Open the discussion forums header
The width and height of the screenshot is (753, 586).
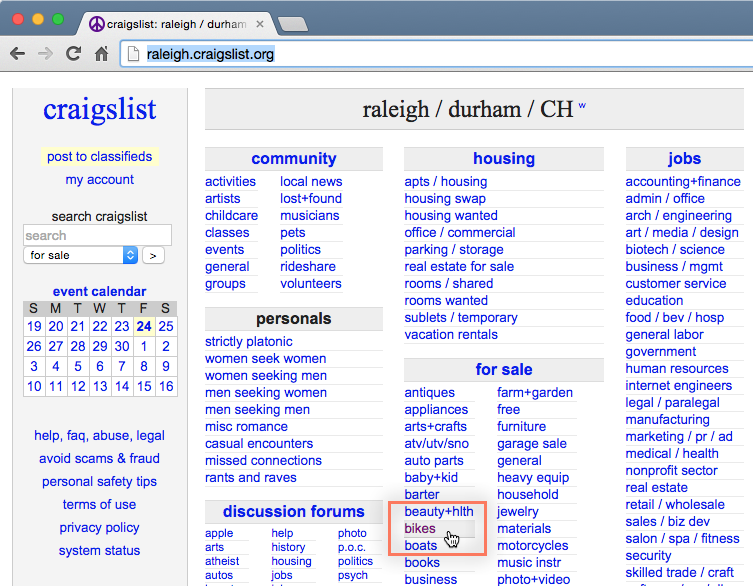(293, 511)
